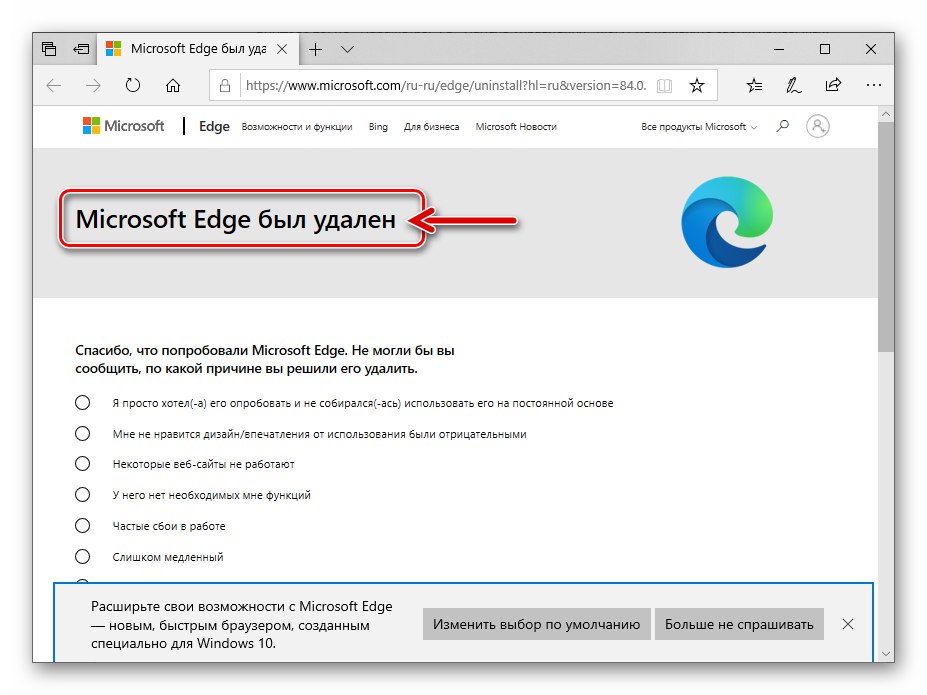Minimize the Edge browser window
This screenshot has height=695, width=927.
[779, 49]
